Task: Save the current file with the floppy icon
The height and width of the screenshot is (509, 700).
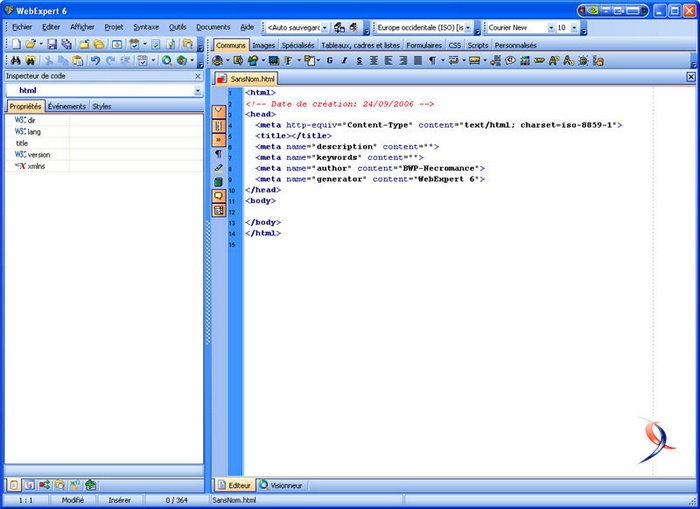Action: pos(52,44)
